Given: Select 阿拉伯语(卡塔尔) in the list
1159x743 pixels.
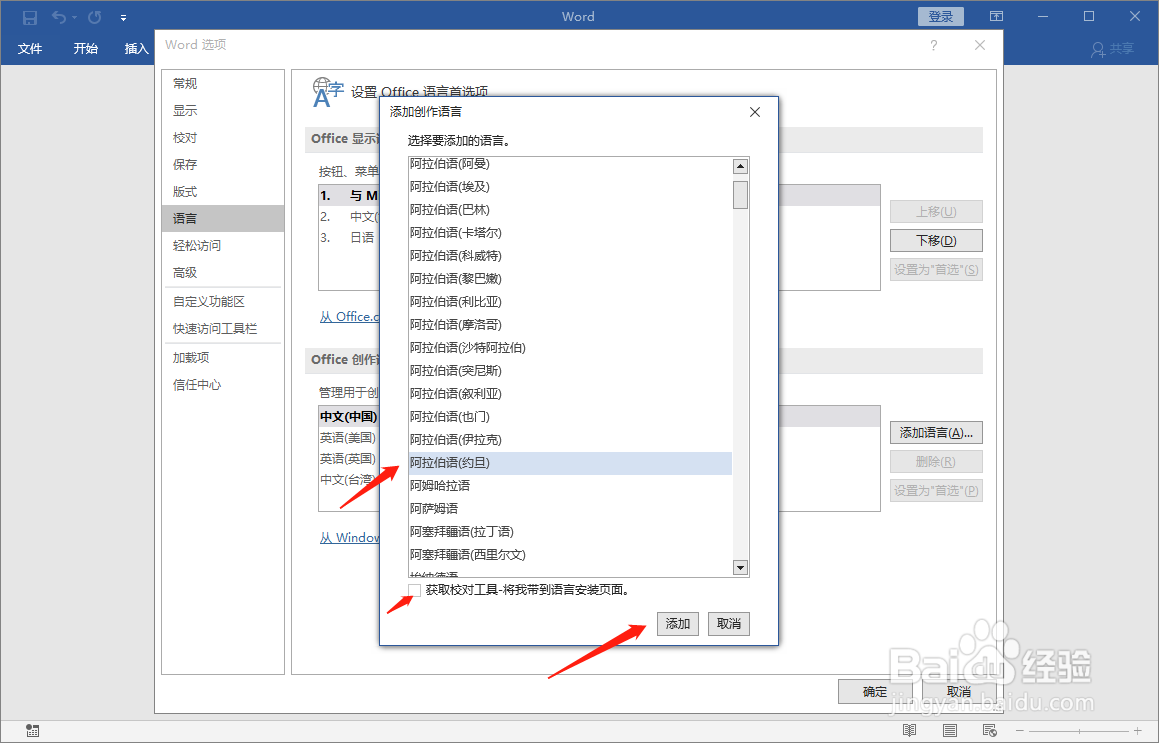Looking at the screenshot, I should [x=570, y=232].
